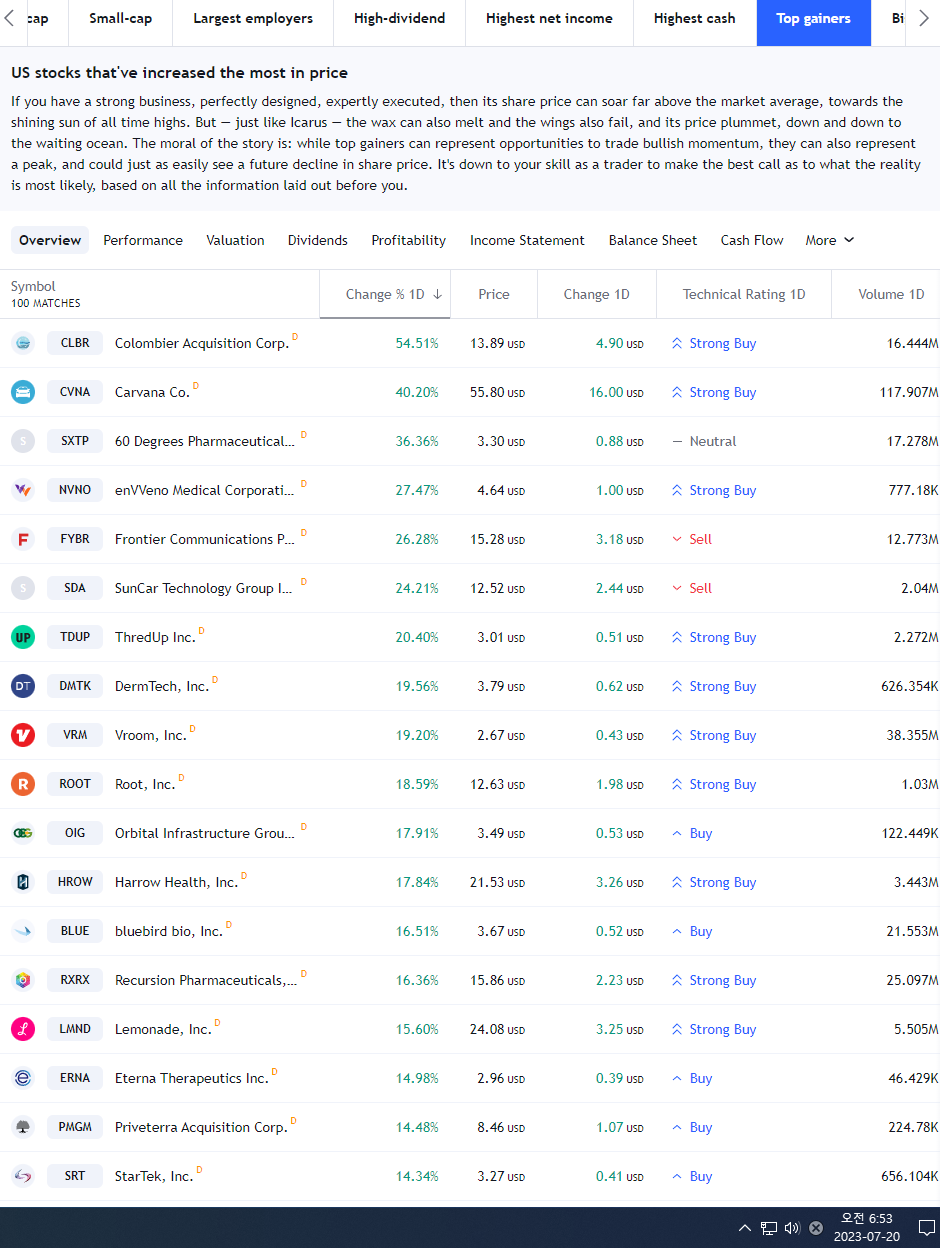Click the taskbar clock and date
The height and width of the screenshot is (1248, 940).
[x=866, y=1227]
